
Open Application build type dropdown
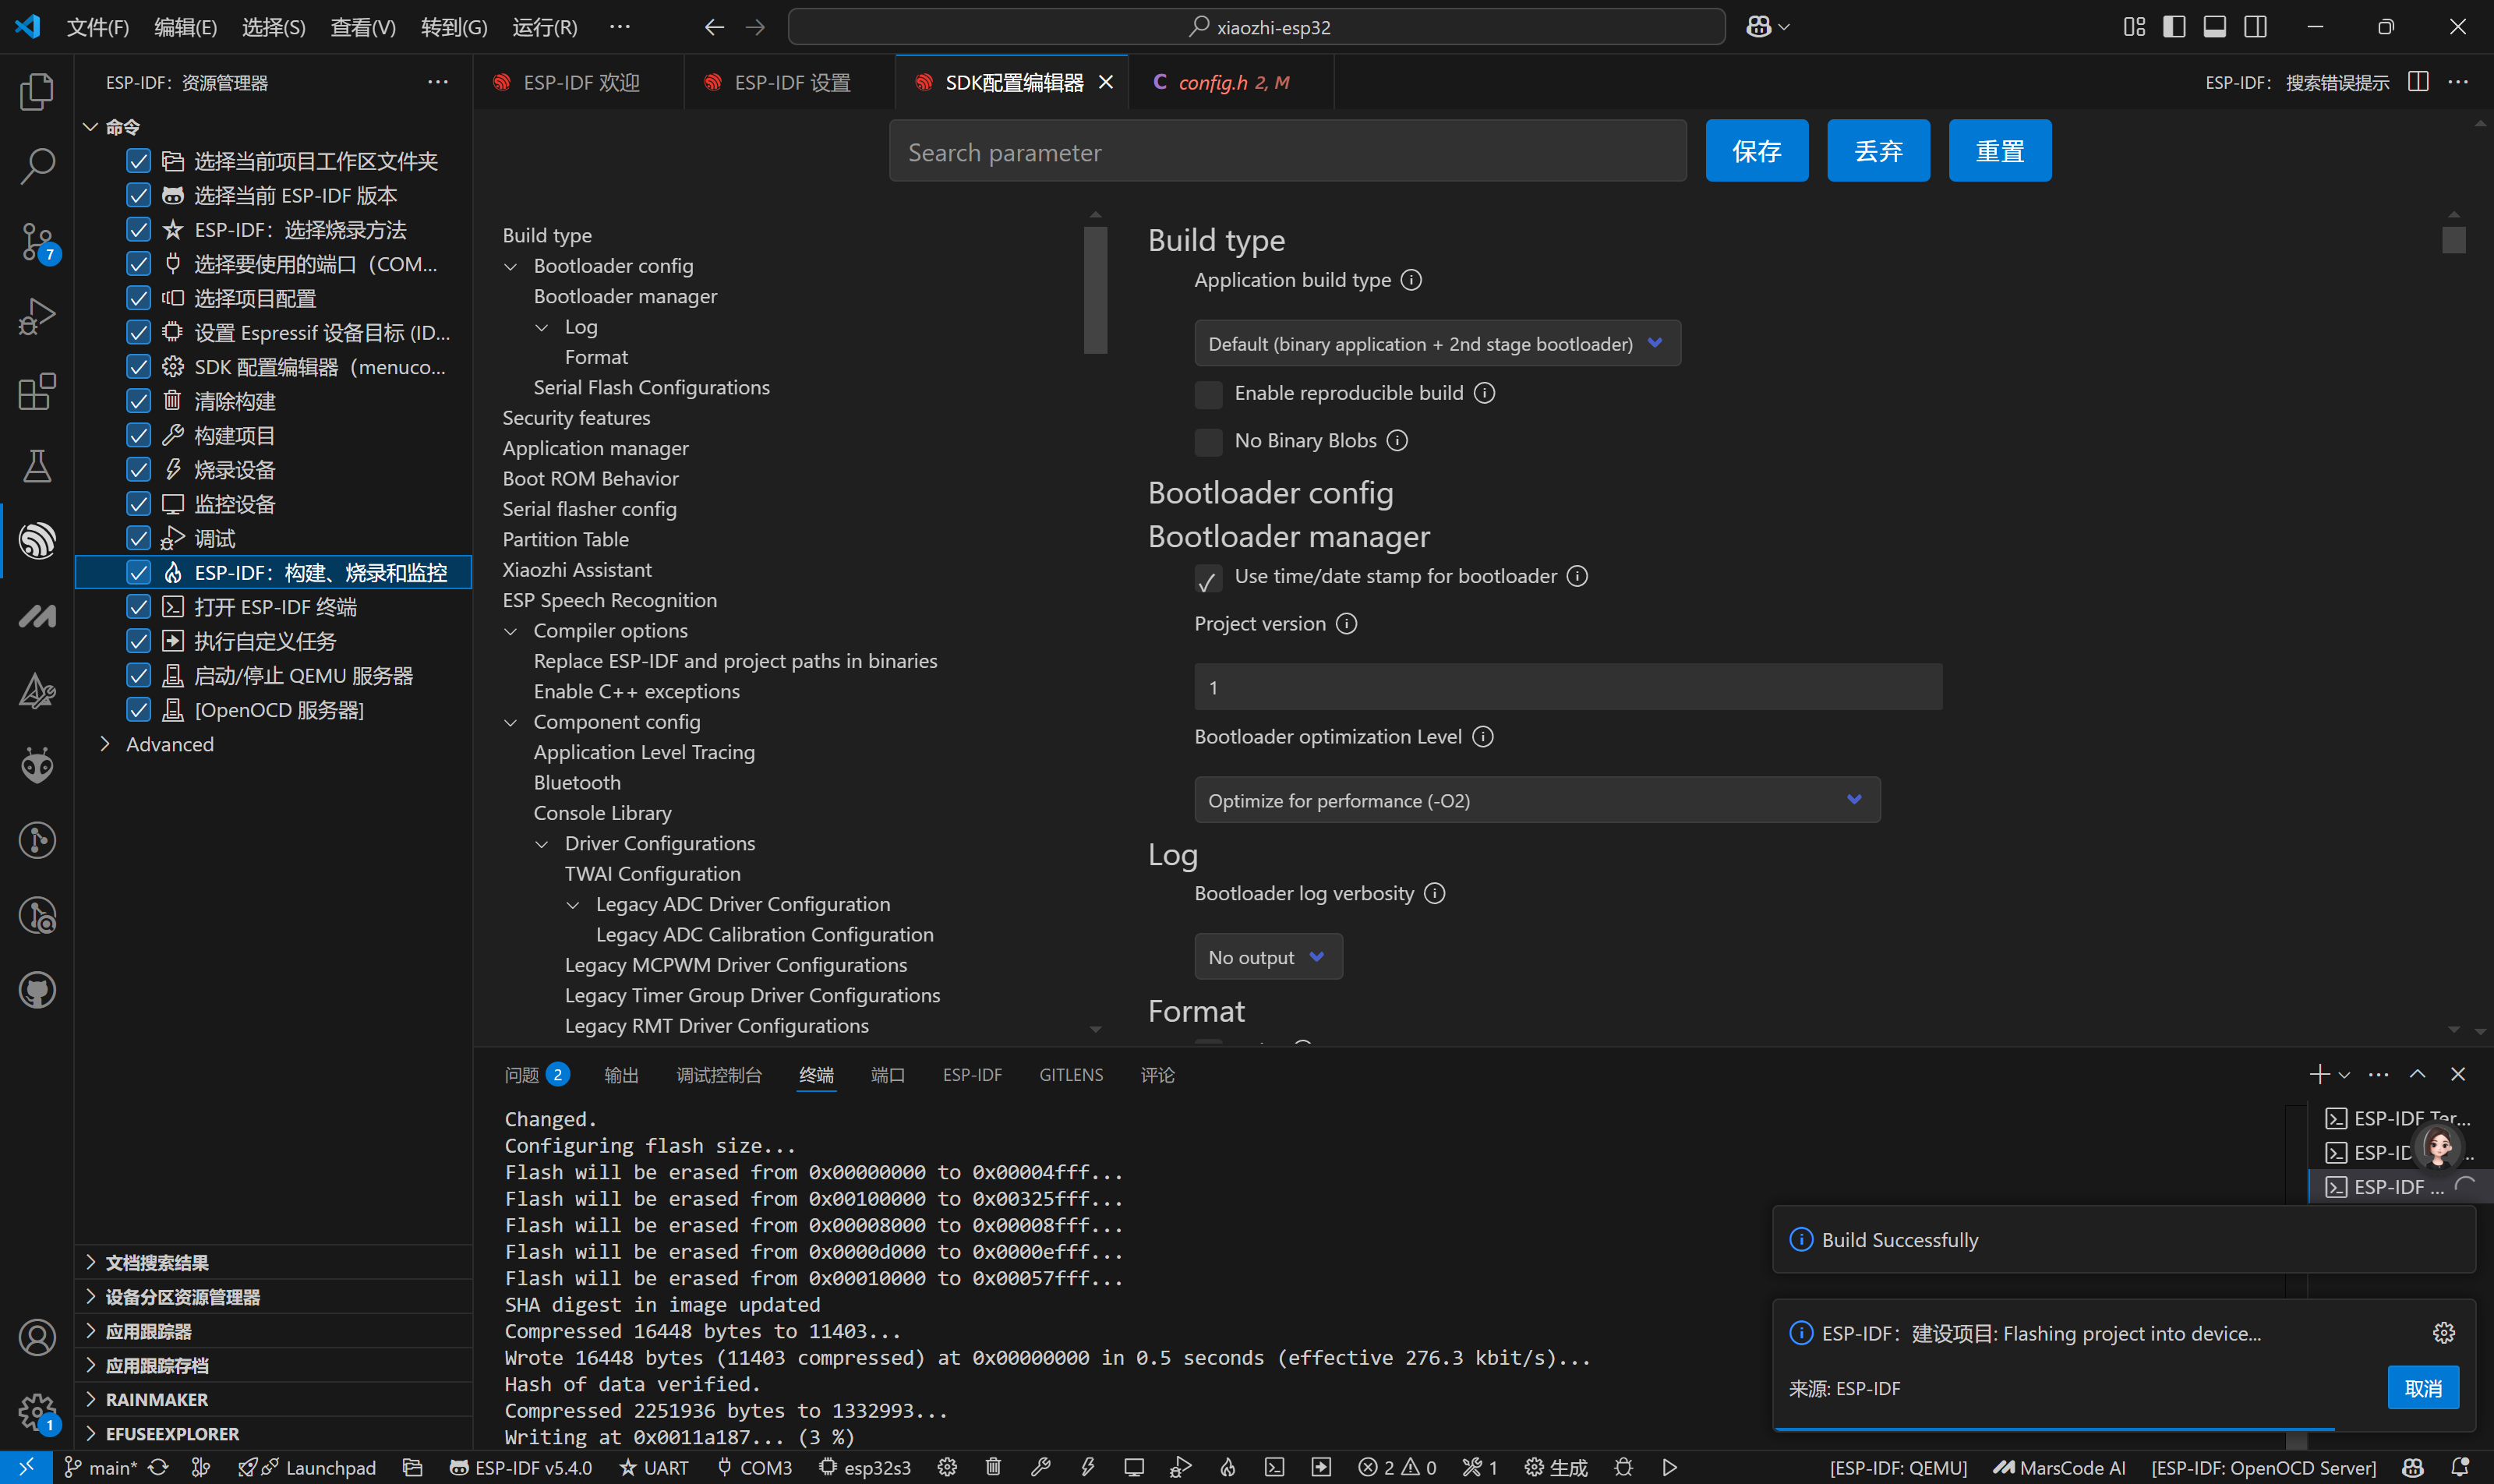click(1436, 344)
